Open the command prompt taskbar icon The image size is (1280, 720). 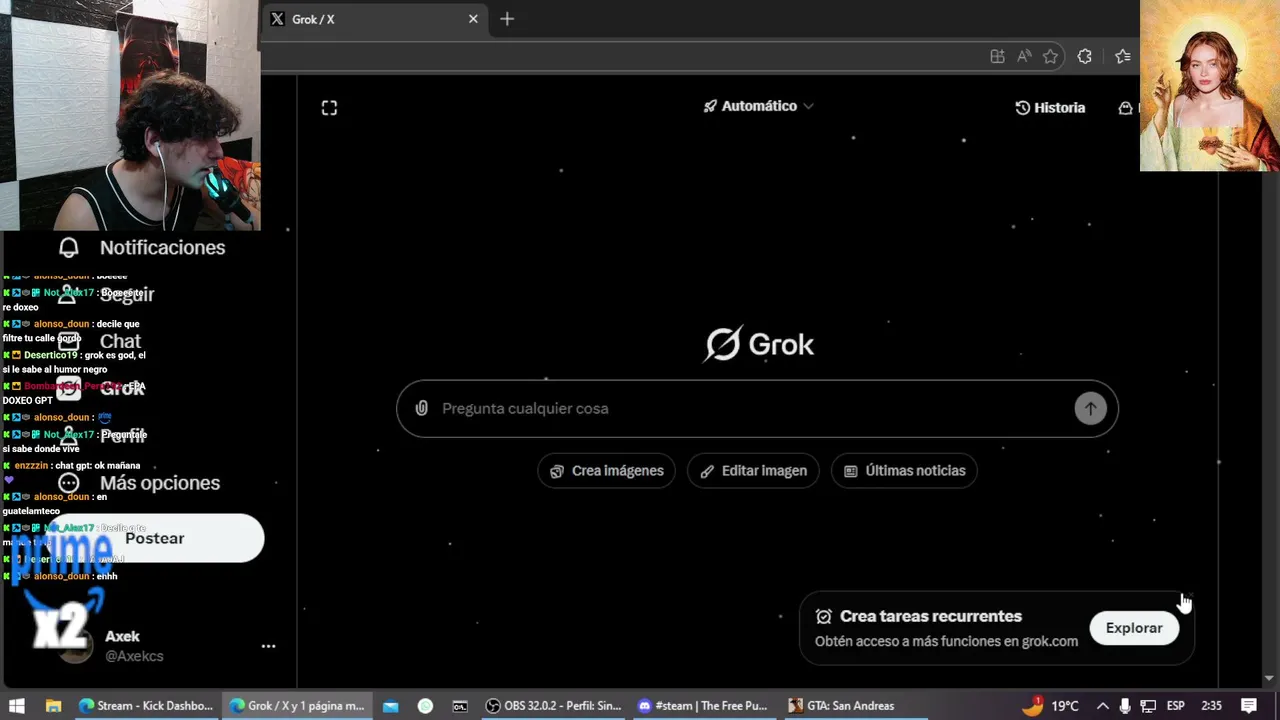coord(460,706)
